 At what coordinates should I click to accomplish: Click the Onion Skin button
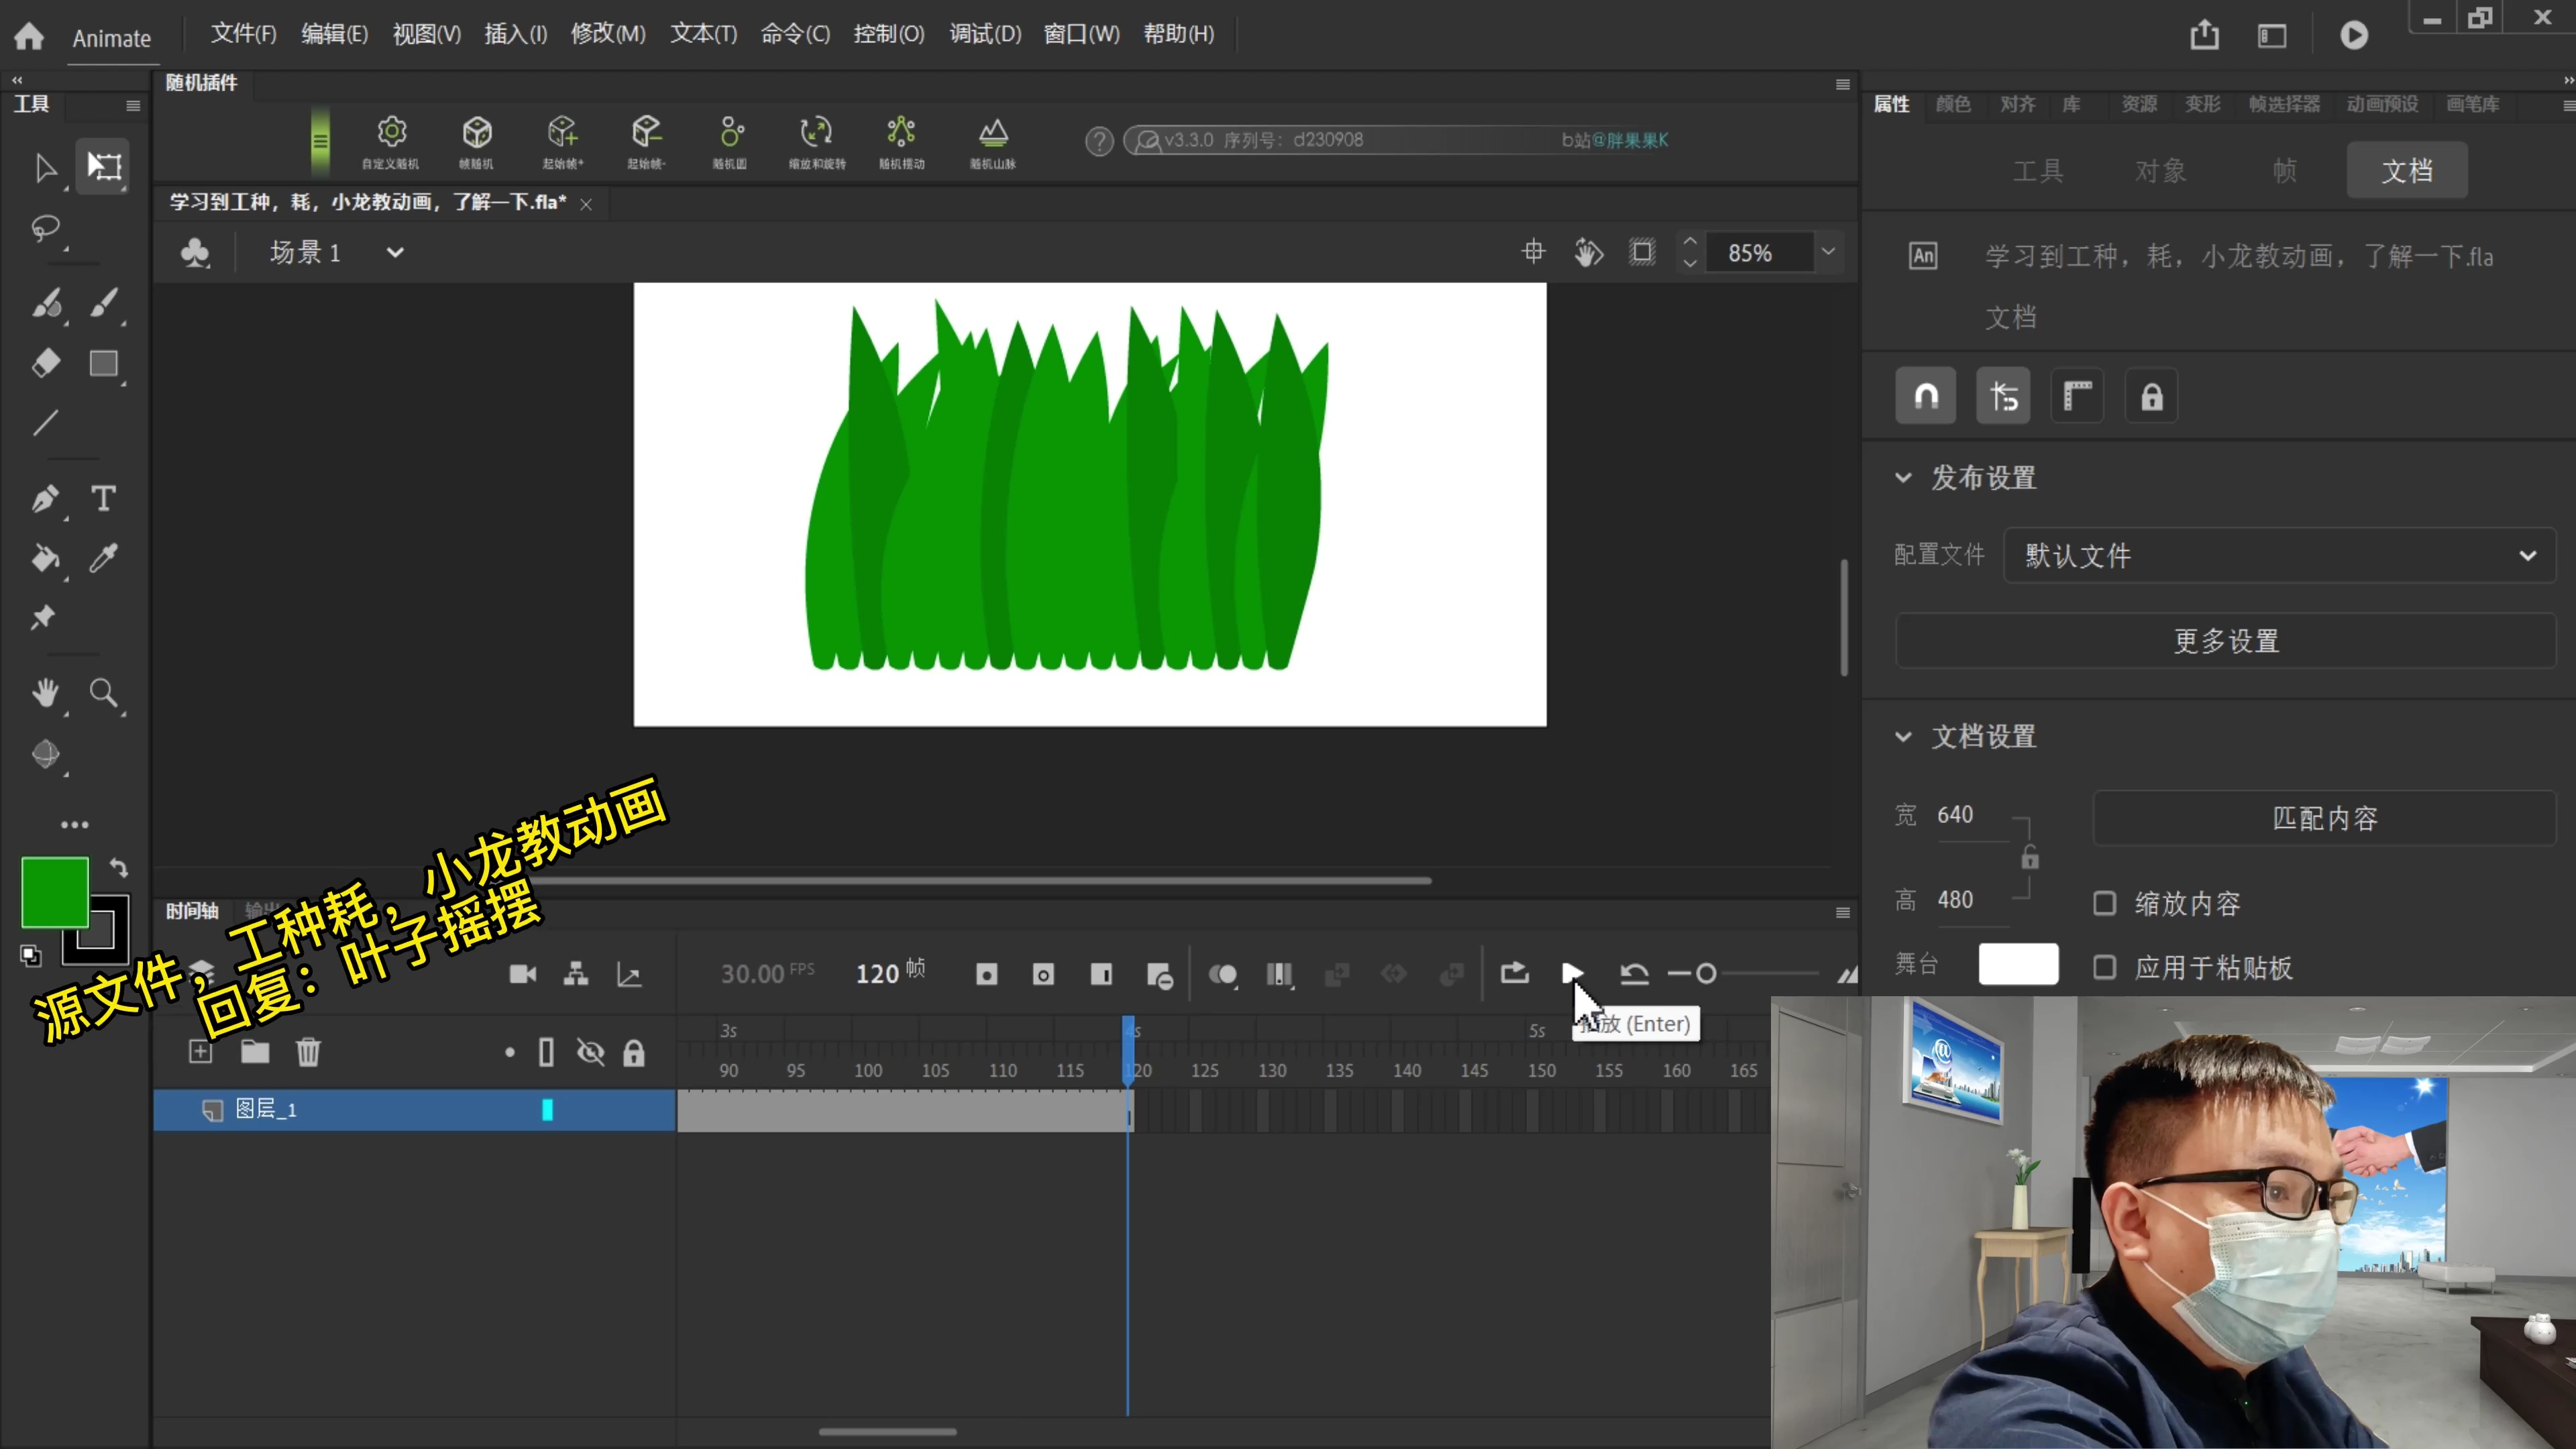click(x=1222, y=974)
